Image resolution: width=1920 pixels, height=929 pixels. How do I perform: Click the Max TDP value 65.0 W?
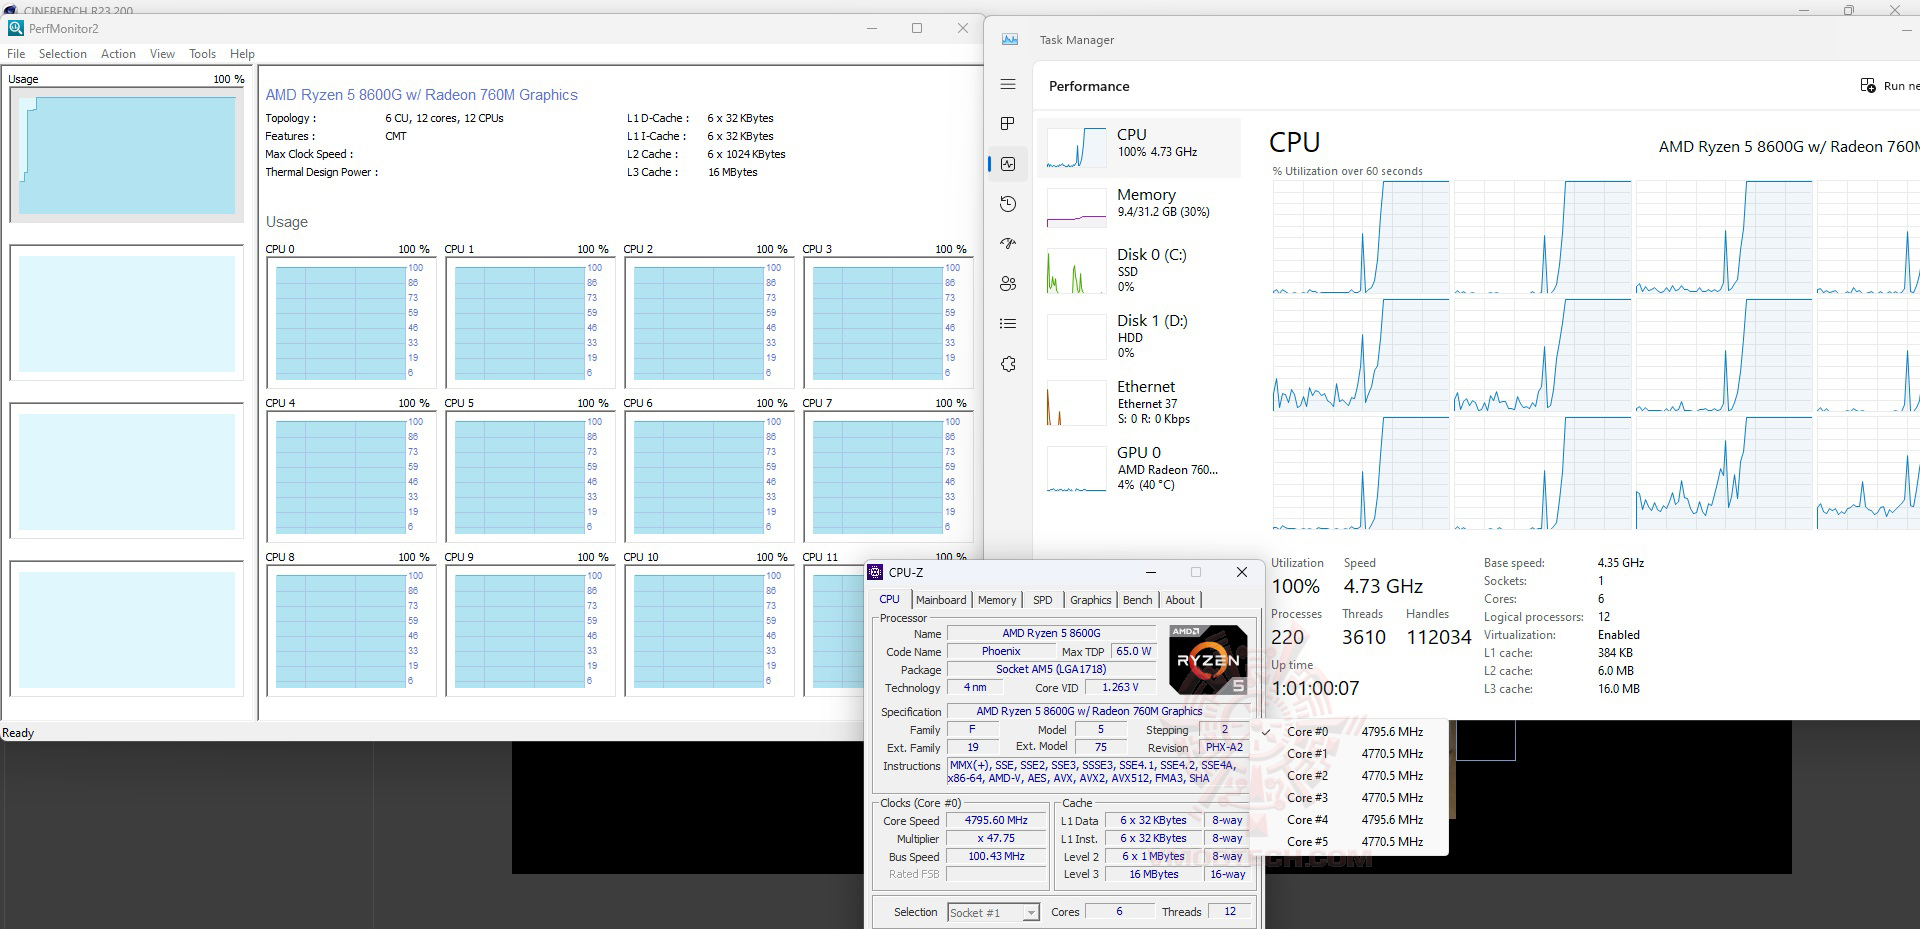pos(1134,651)
